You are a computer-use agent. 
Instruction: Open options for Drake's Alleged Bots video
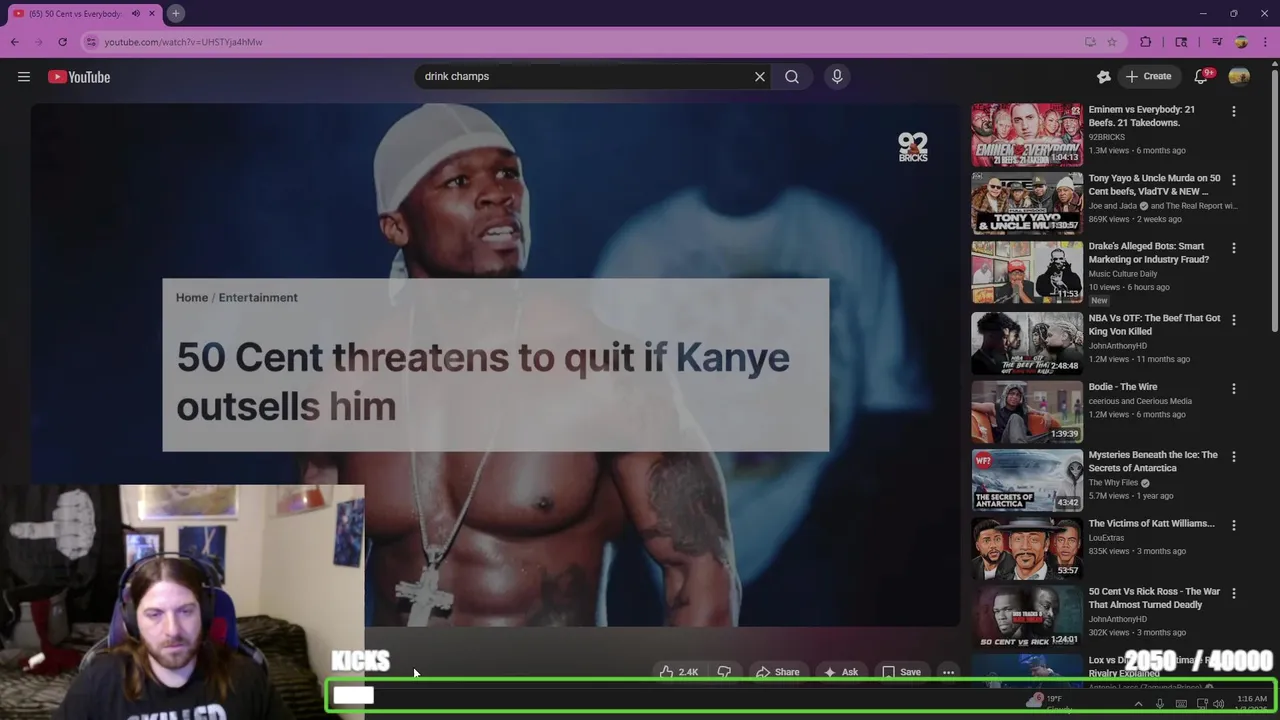coord(1234,248)
